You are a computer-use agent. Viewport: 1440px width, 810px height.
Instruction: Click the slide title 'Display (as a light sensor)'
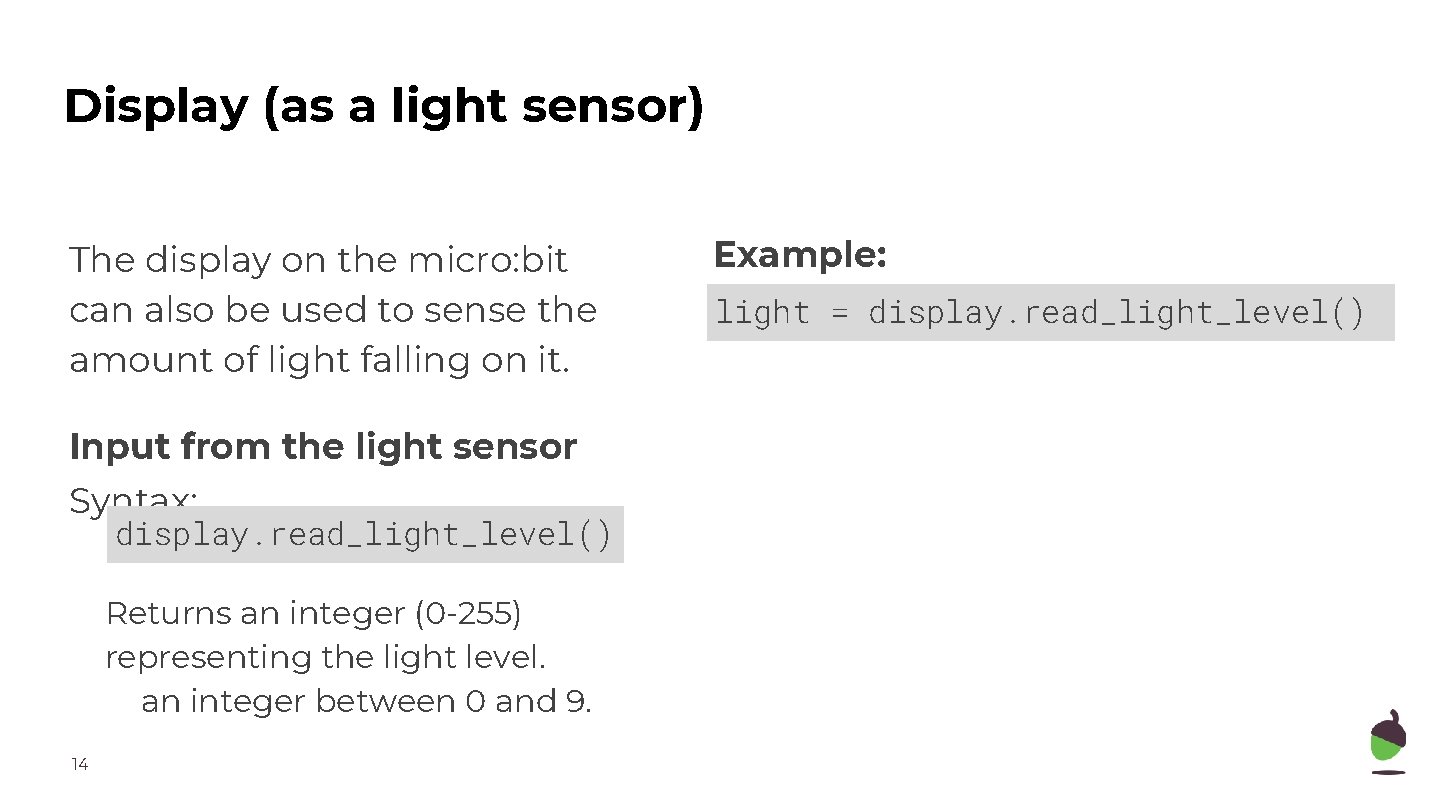383,107
